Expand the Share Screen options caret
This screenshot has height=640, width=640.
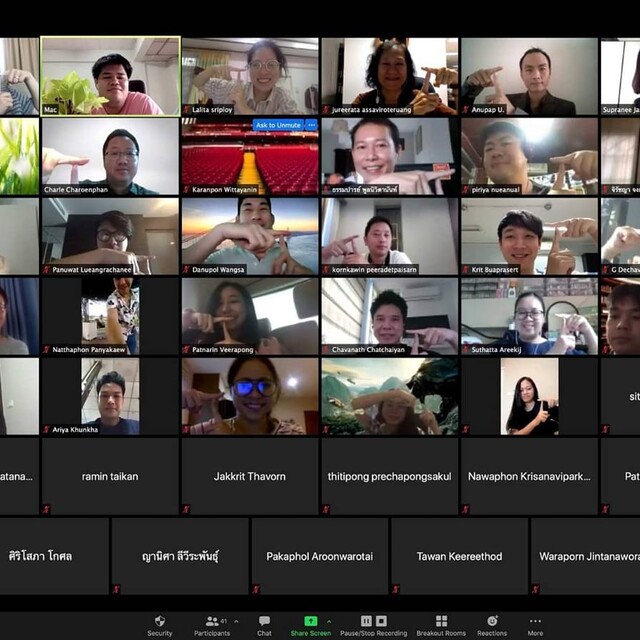click(329, 621)
